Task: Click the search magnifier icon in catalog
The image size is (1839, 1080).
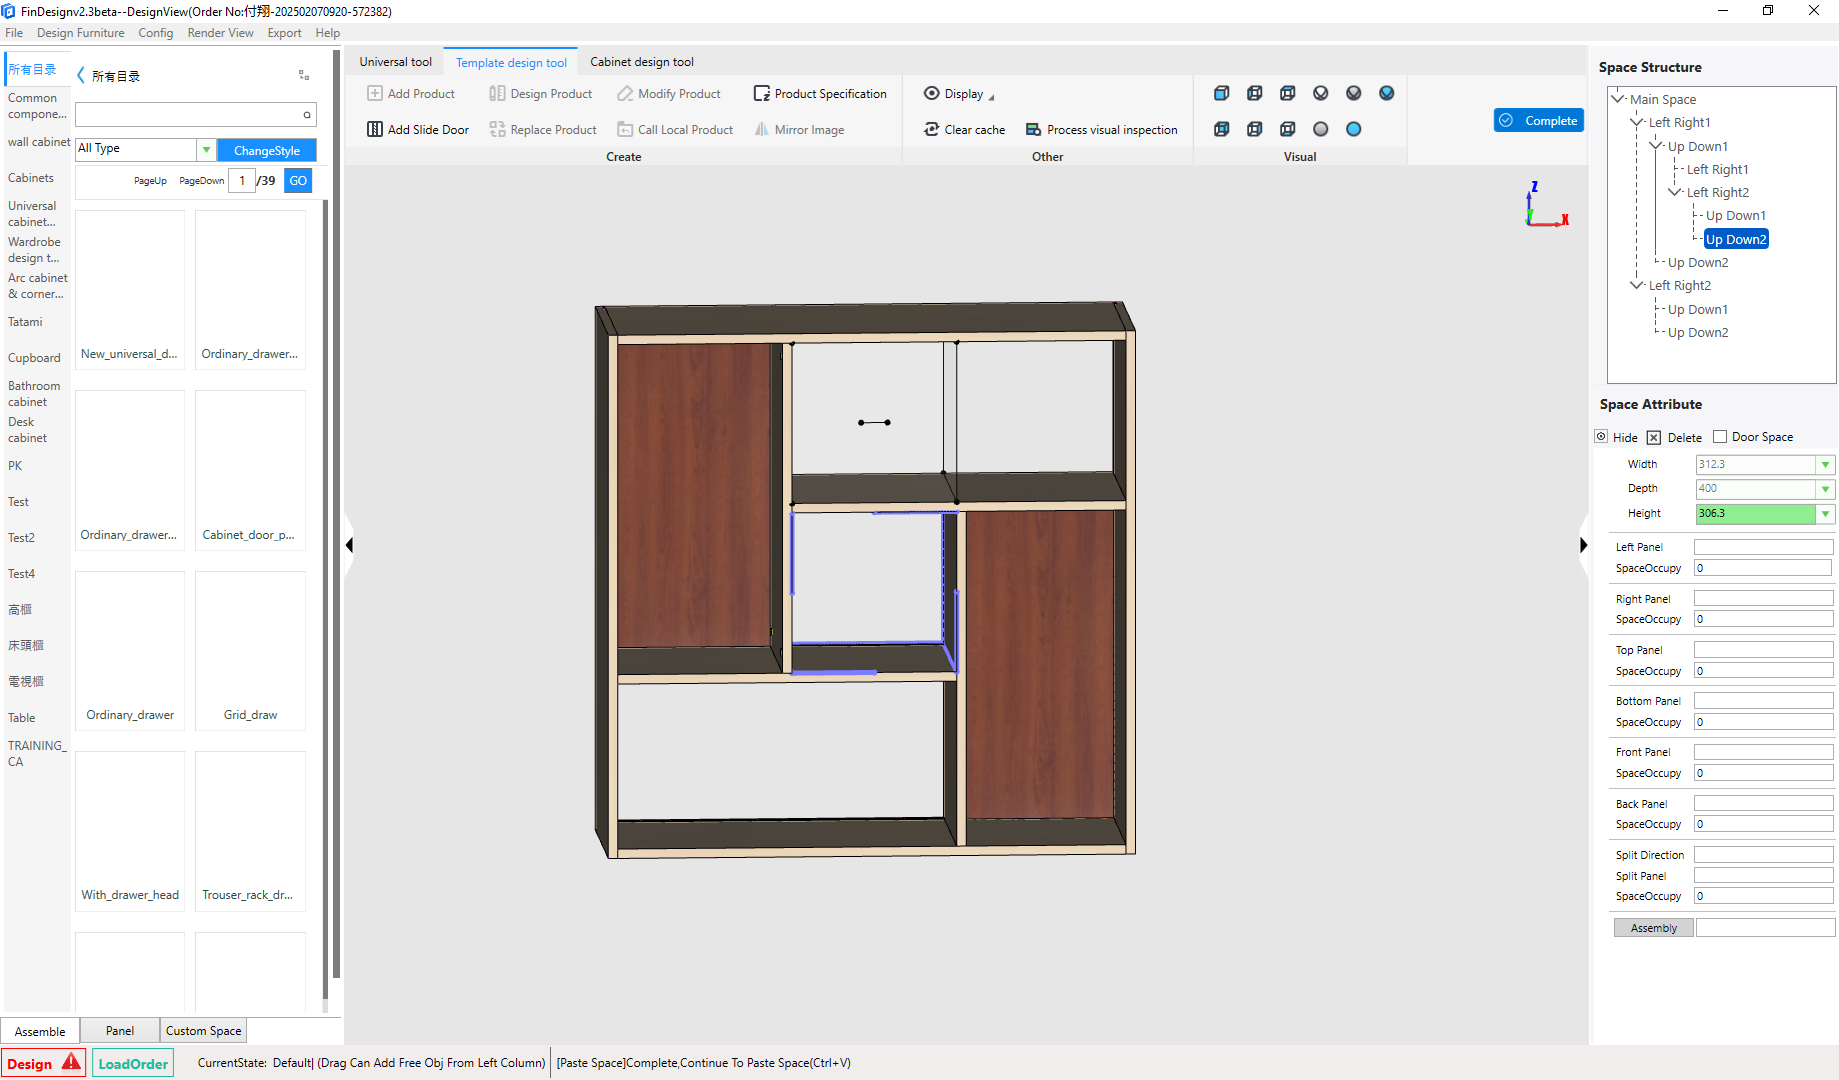Action: coord(307,115)
